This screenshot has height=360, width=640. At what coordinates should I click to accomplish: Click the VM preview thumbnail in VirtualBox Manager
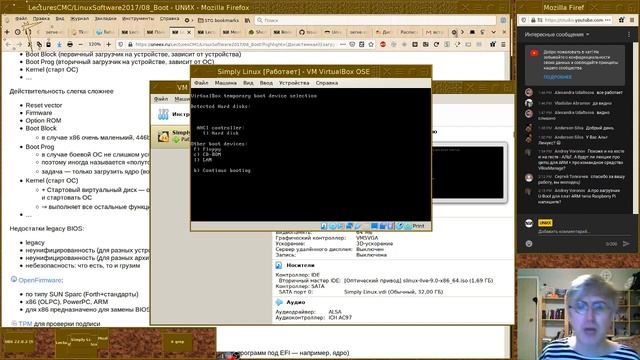(x=467, y=172)
